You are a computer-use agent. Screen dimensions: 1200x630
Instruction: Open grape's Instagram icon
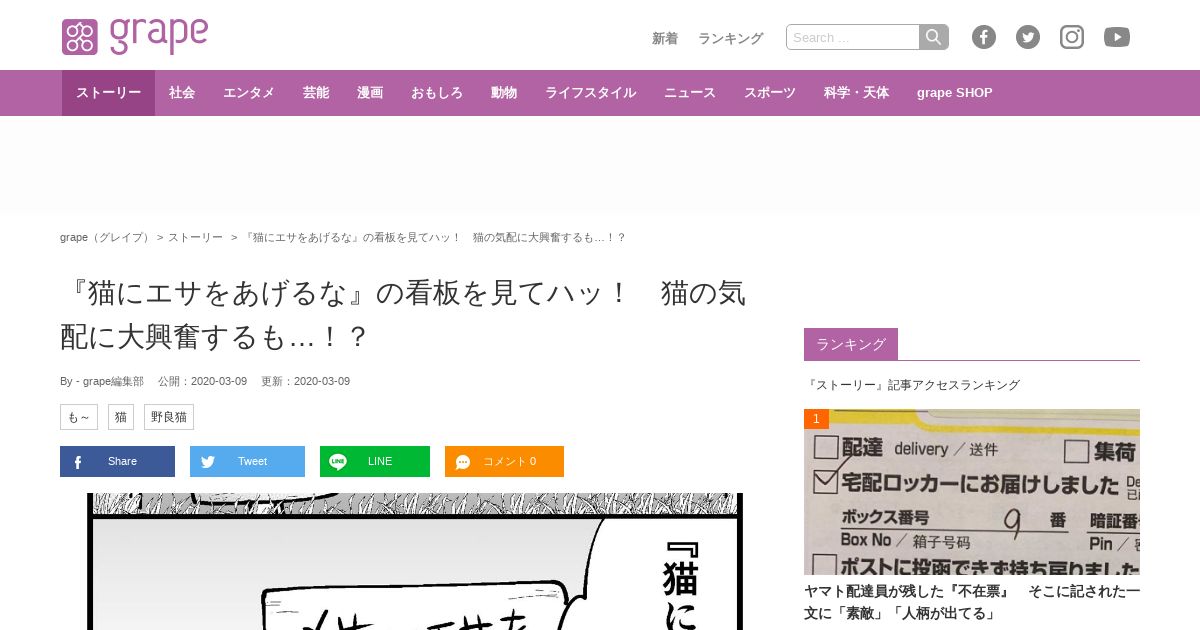pos(1072,37)
